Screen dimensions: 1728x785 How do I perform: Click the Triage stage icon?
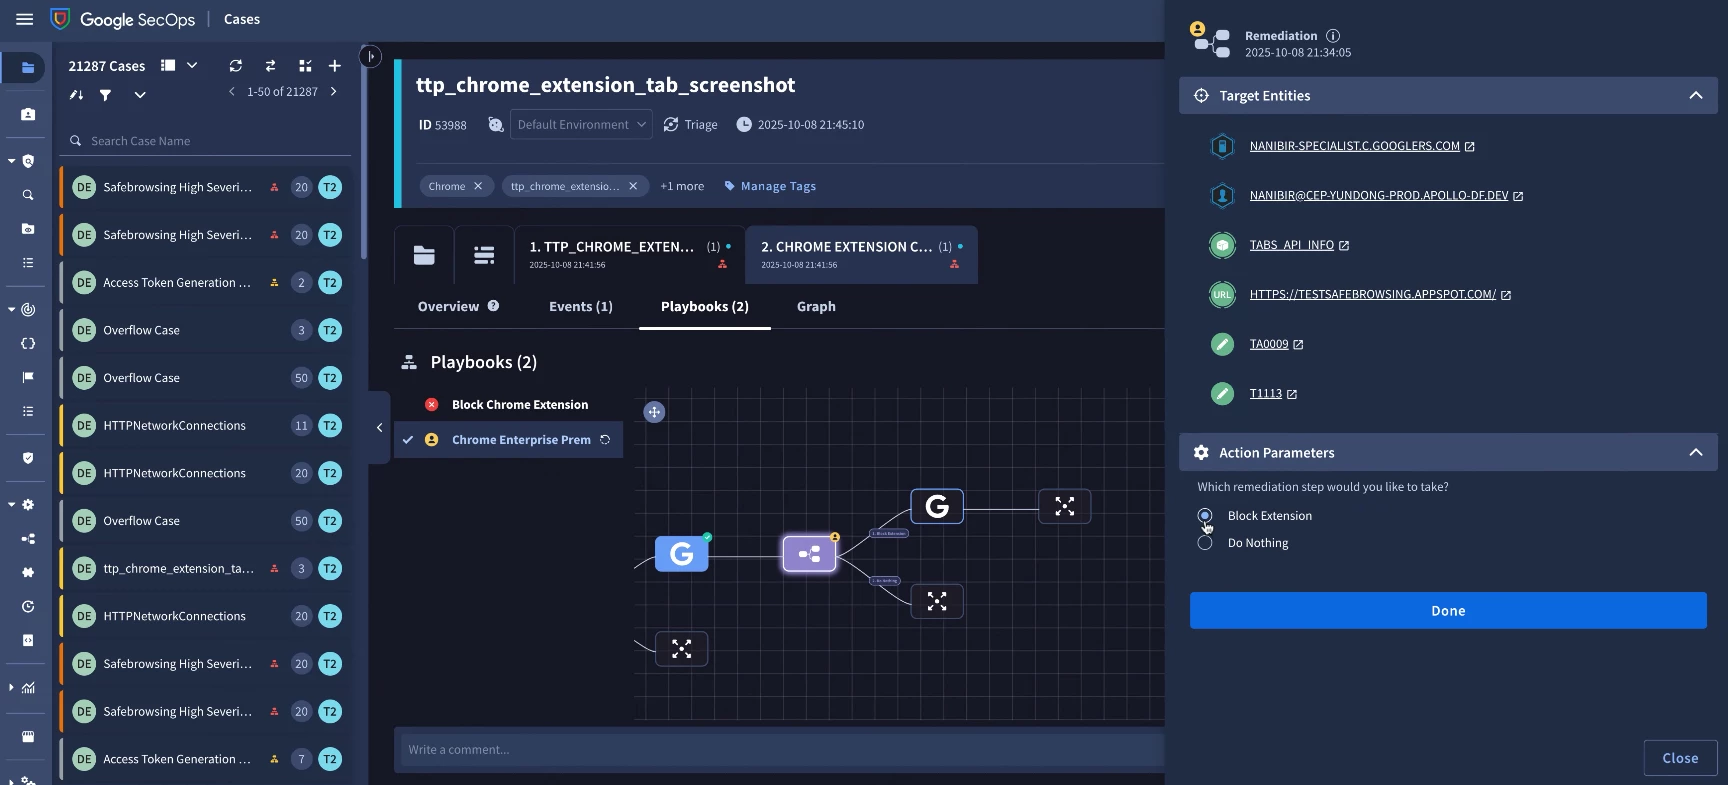coord(671,125)
